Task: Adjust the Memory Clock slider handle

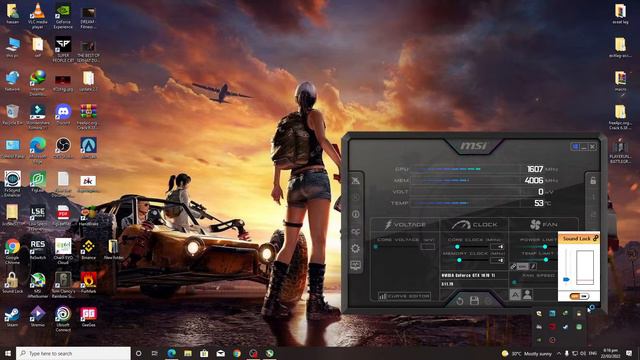Action: tap(459, 260)
